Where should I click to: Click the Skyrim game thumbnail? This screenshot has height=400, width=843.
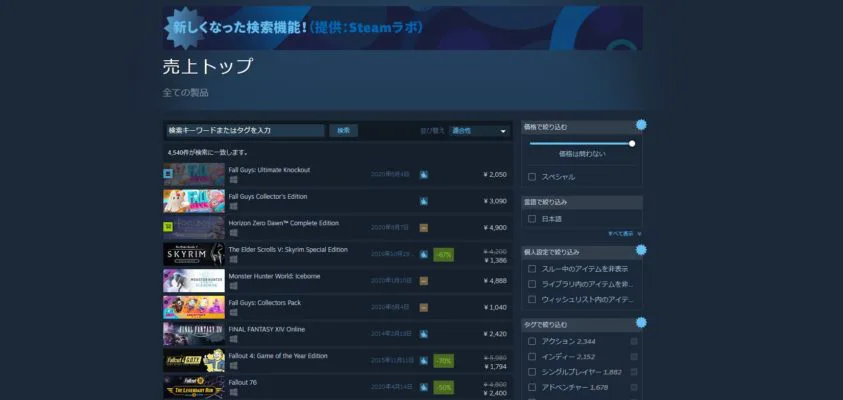194,254
